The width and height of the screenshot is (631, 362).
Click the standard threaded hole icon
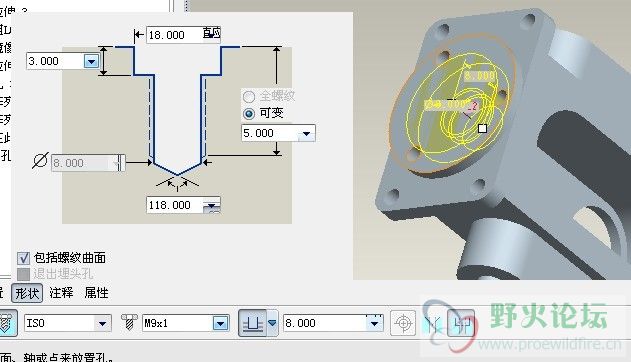[7, 323]
